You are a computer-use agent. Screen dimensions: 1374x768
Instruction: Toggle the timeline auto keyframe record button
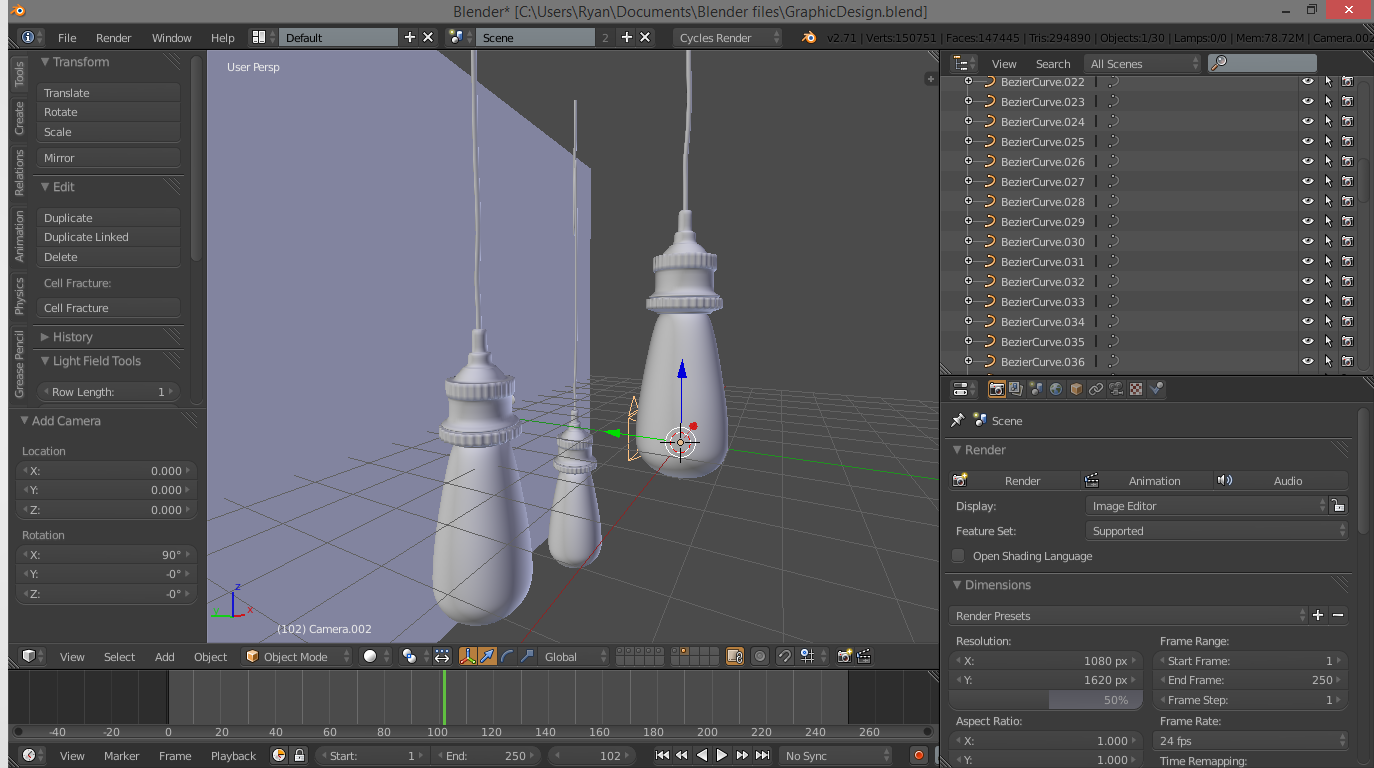(x=919, y=755)
